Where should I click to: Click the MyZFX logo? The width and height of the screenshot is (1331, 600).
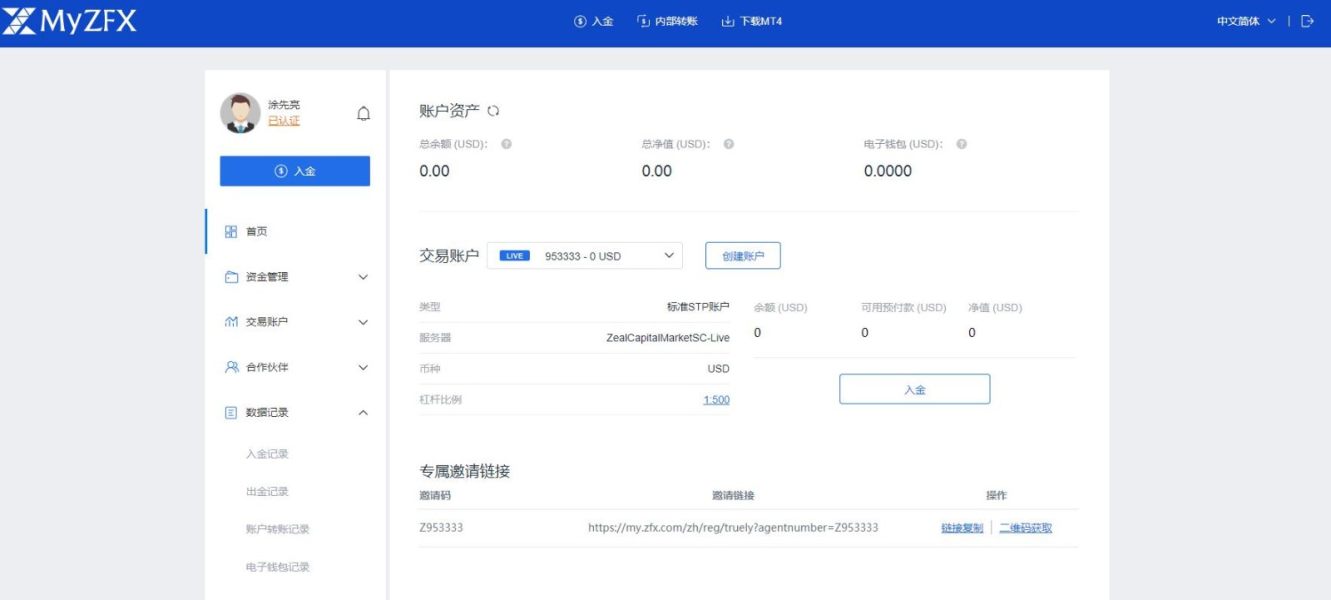click(x=69, y=20)
